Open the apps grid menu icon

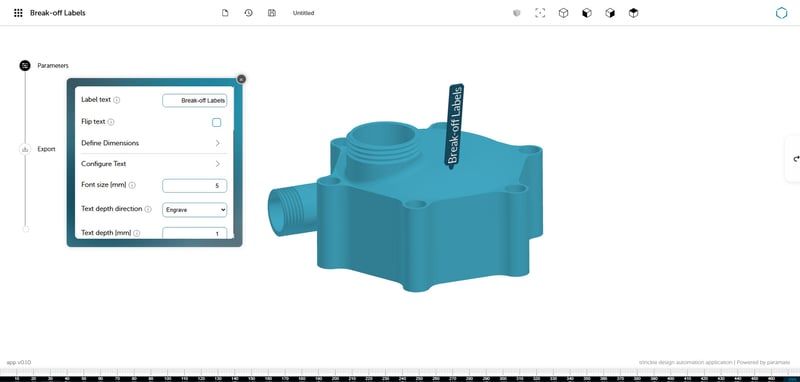(18, 13)
